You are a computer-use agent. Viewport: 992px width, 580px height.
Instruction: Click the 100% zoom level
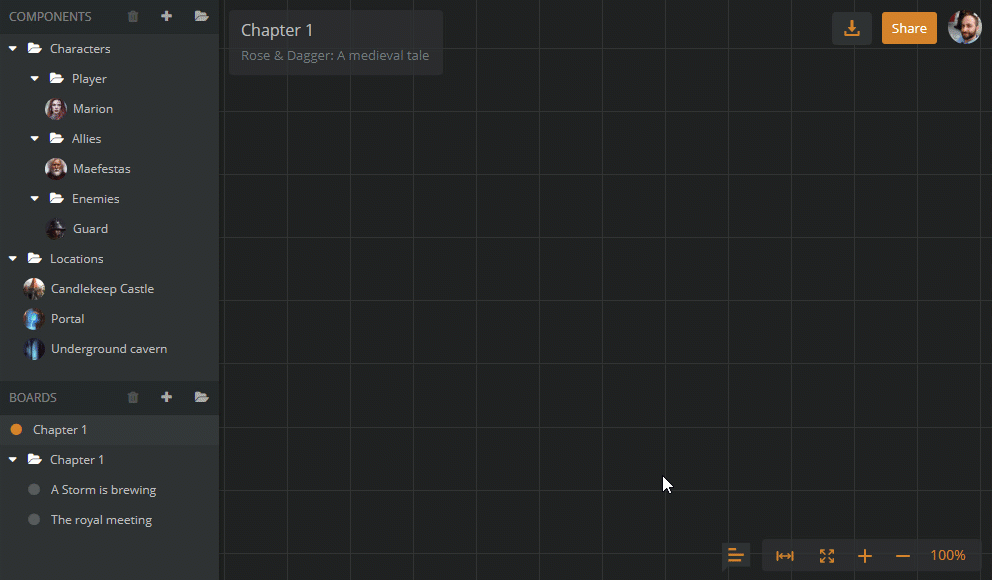point(947,555)
